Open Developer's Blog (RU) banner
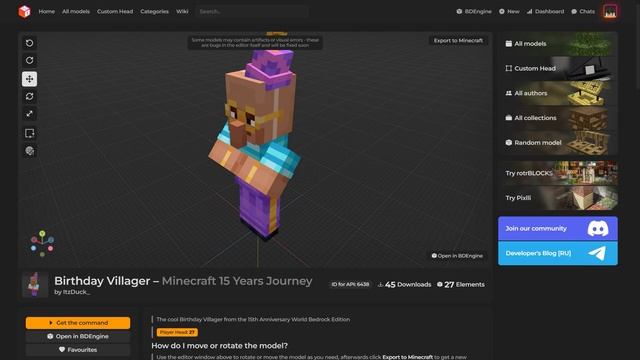The width and height of the screenshot is (640, 360). point(558,253)
